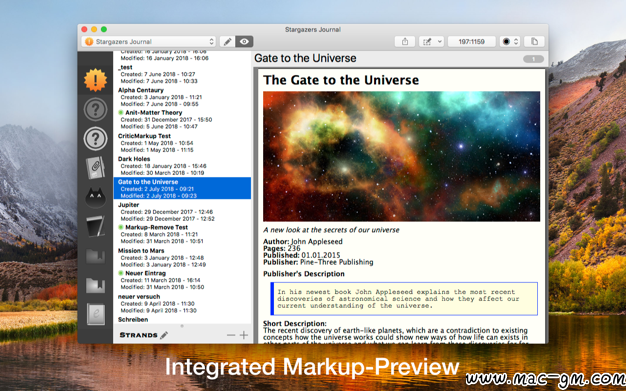Image resolution: width=626 pixels, height=391 pixels.
Task: Open the markup format dropdown
Action: pyautogui.click(x=431, y=42)
